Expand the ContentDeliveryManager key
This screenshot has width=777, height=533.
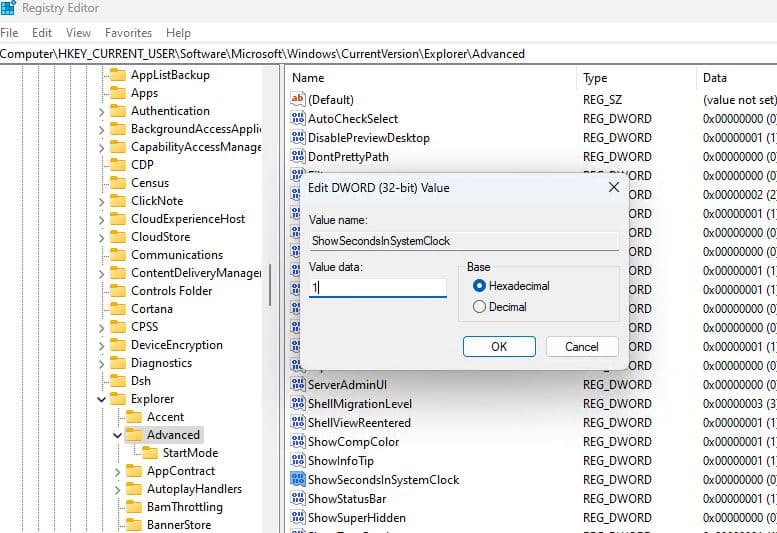(x=102, y=273)
